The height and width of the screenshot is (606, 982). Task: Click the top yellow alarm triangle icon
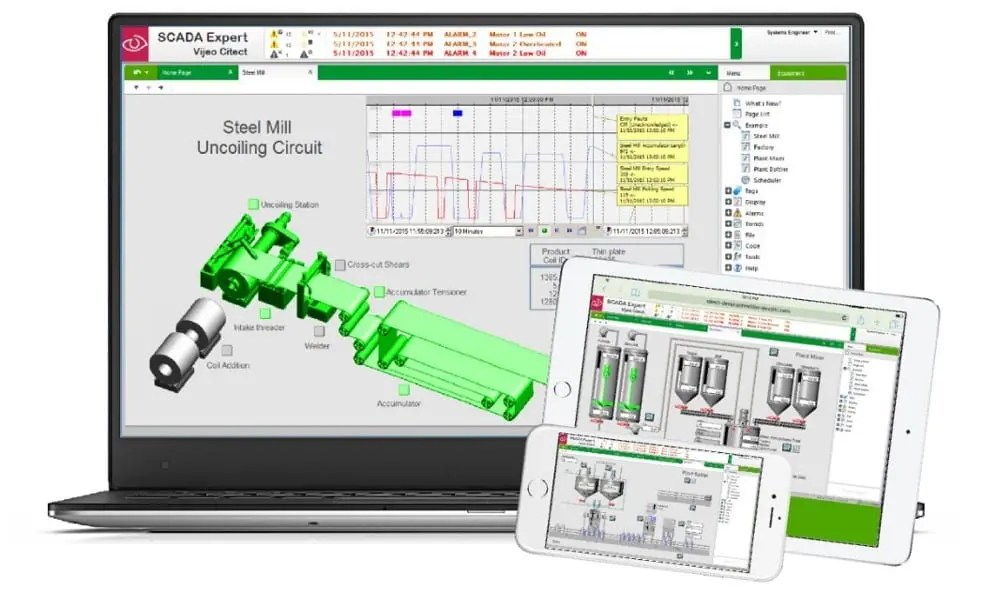click(274, 34)
